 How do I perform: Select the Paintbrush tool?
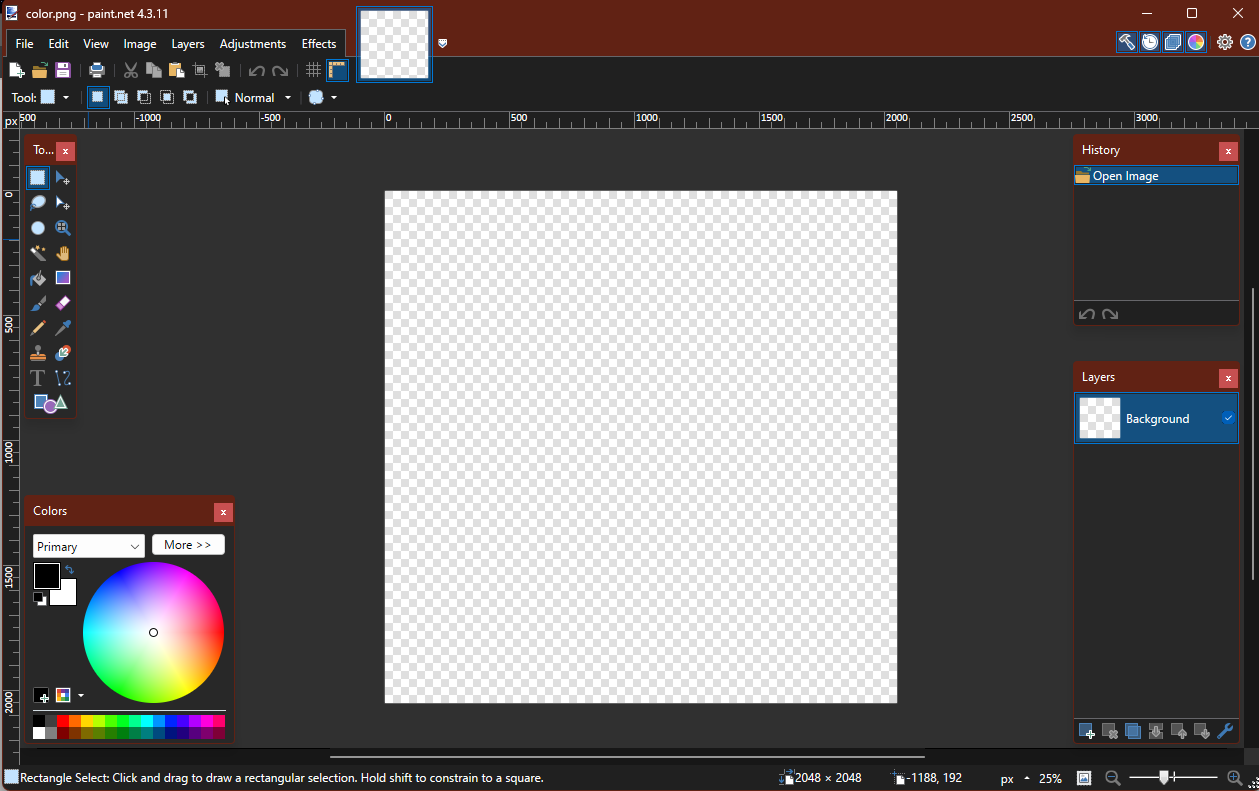click(x=38, y=303)
